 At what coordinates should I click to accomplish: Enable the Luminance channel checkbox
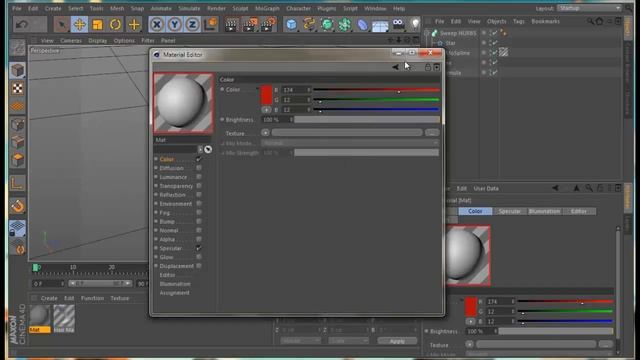pos(198,177)
